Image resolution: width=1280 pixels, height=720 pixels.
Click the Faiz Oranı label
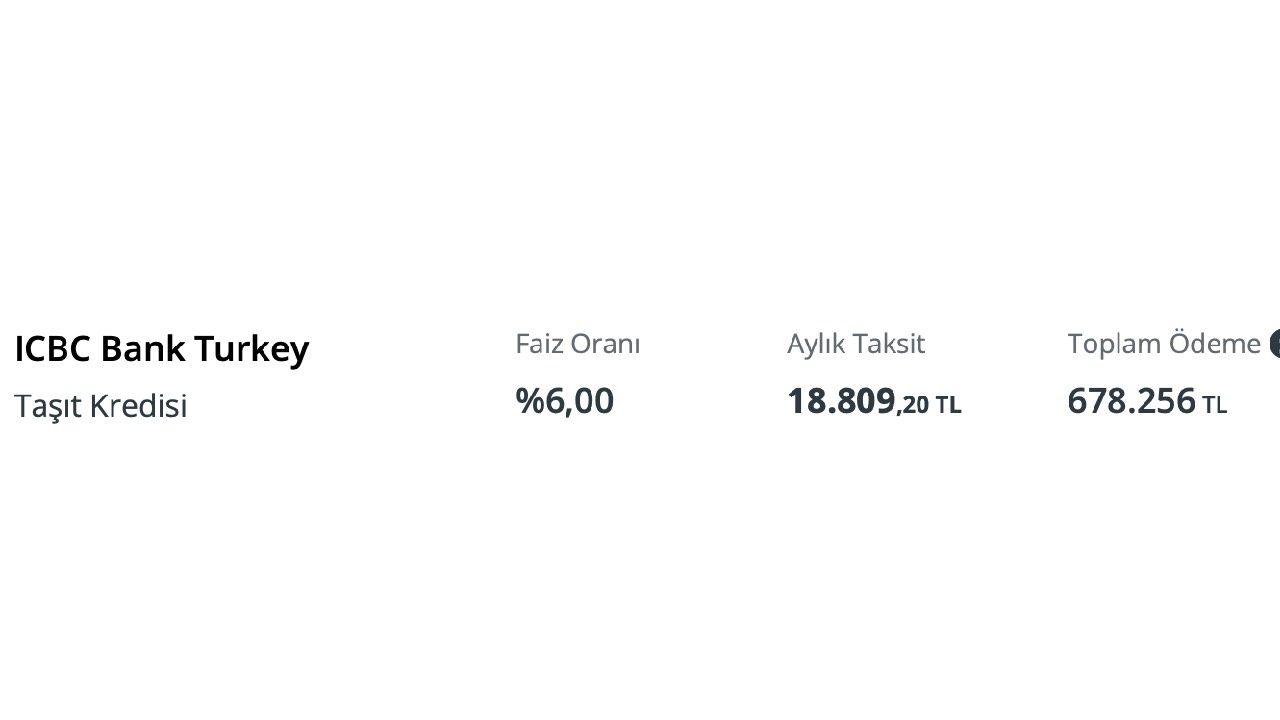pos(577,344)
